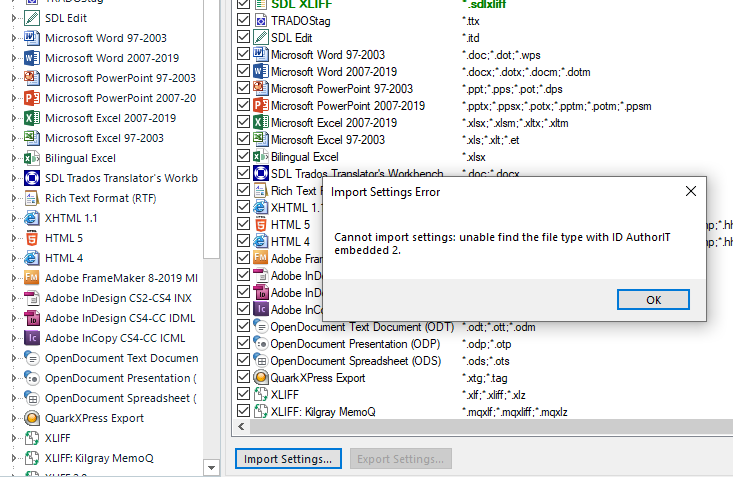Image resolution: width=734 pixels, height=477 pixels.
Task: Select Adobe InDesign CS2-CS4 INX tree item
Action: click(x=118, y=298)
